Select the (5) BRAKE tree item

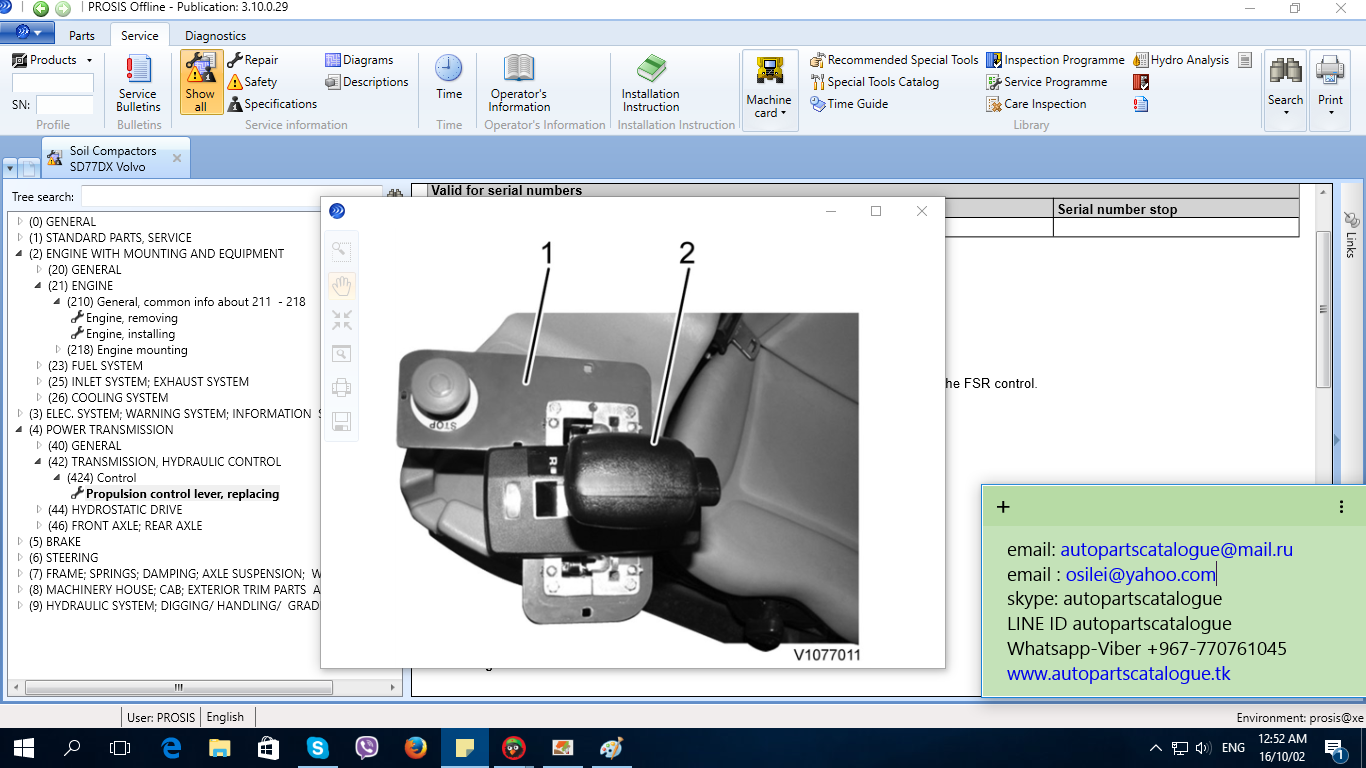click(55, 542)
